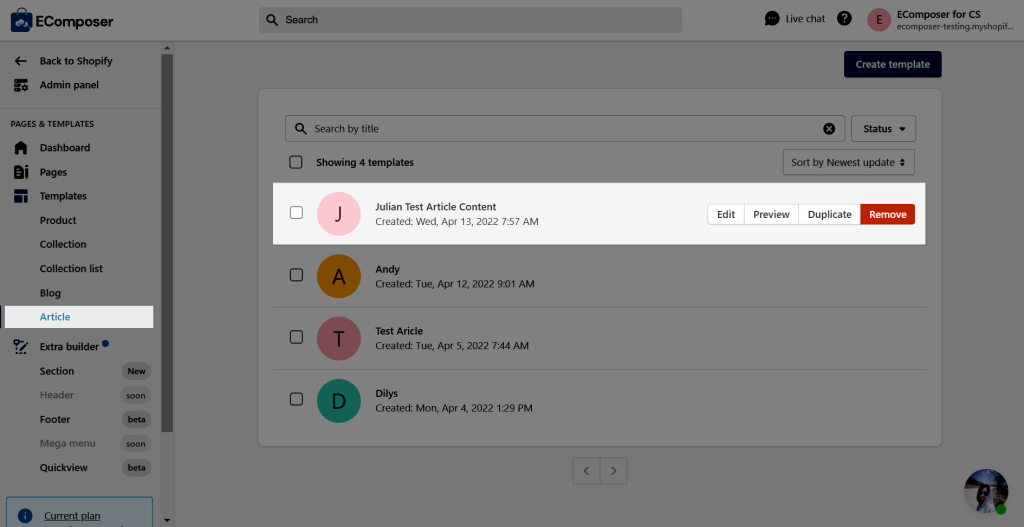Click the sidebar scrollbar down arrow
Viewport: 1024px width, 527px height.
167,520
